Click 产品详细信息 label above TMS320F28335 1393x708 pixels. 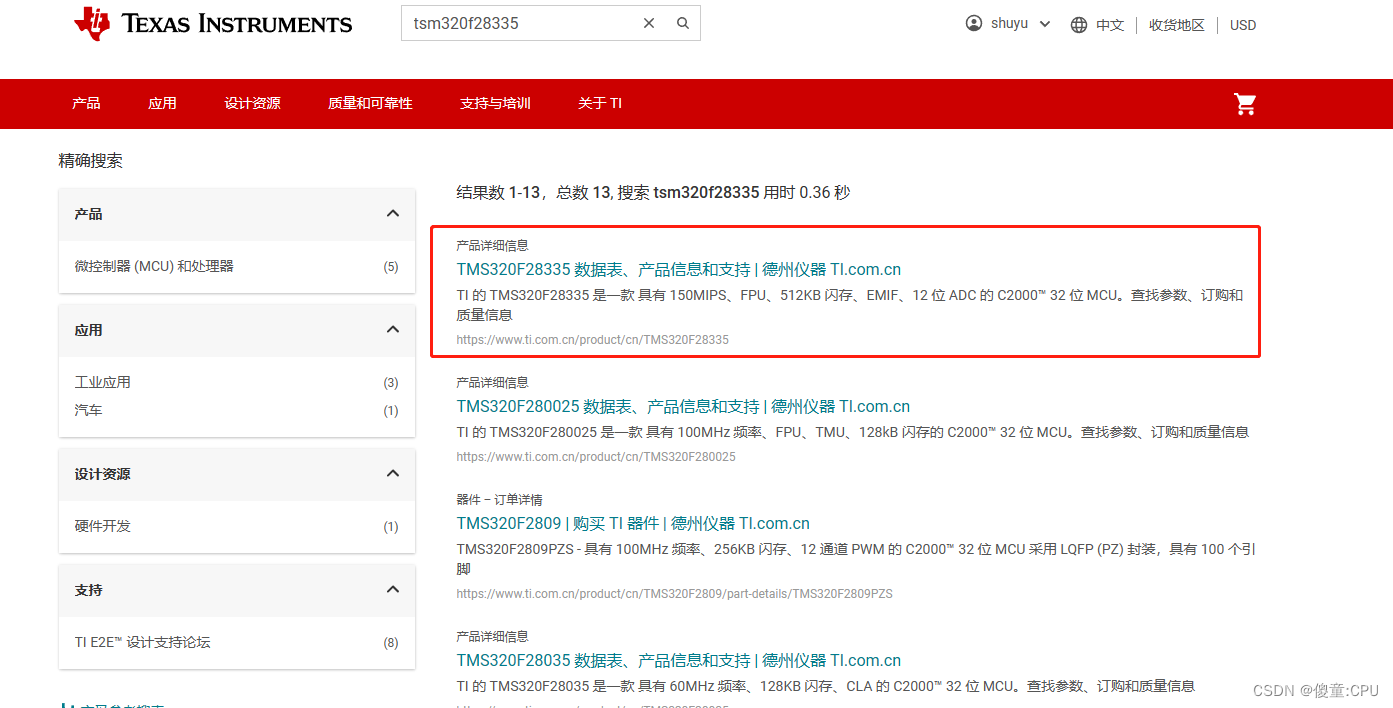(493, 245)
